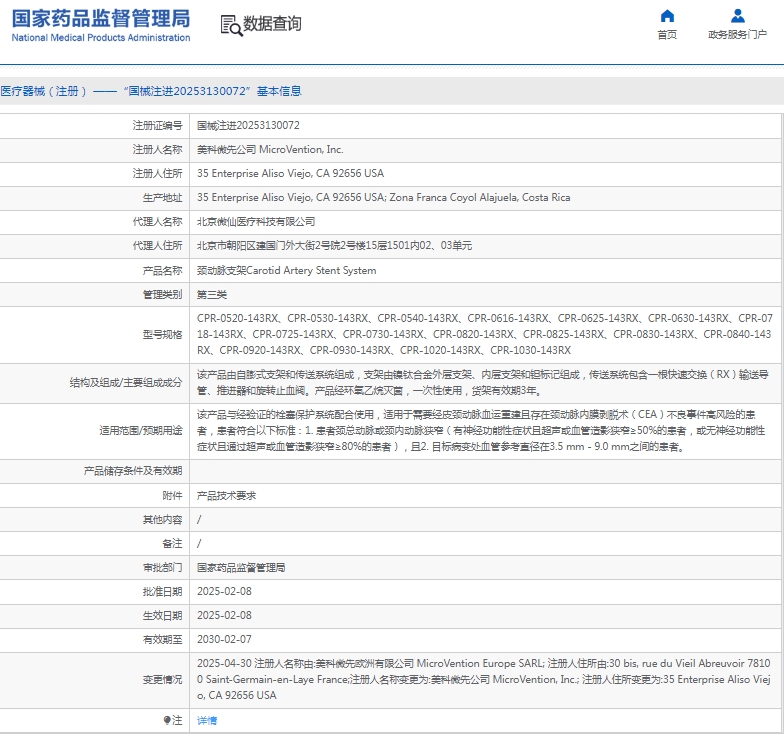Click the 代理人住所 Beijing address value
This screenshot has width=784, height=738.
click(334, 246)
